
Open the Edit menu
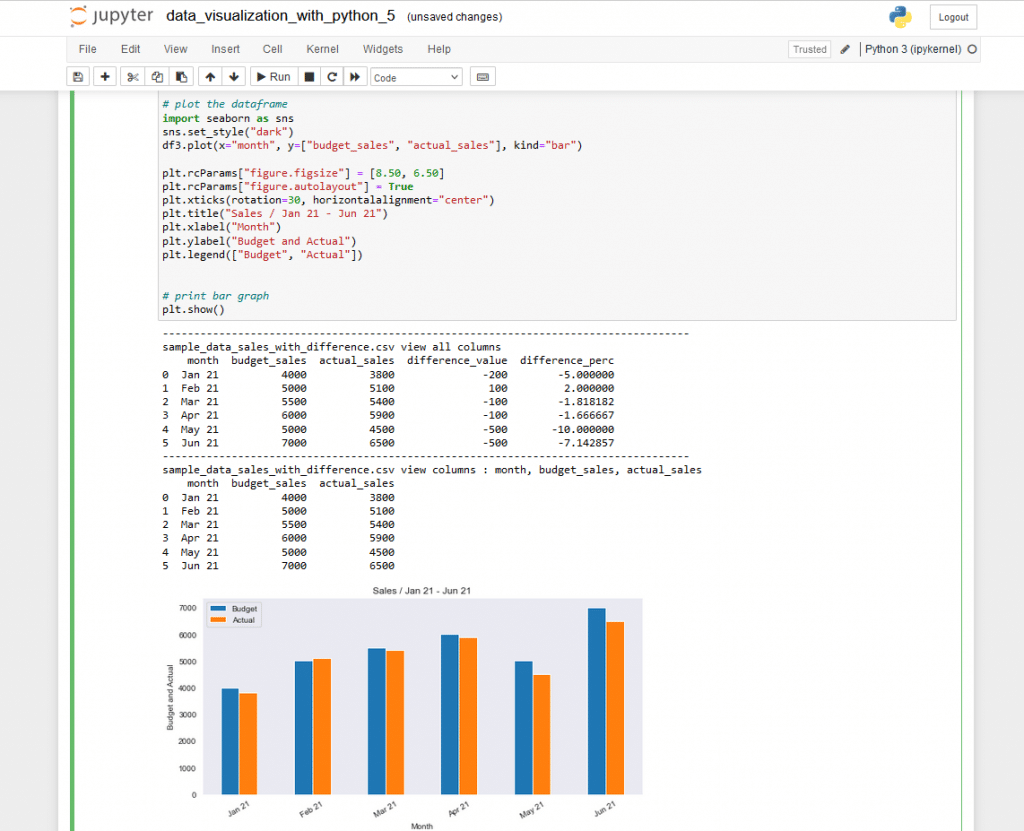tap(130, 49)
